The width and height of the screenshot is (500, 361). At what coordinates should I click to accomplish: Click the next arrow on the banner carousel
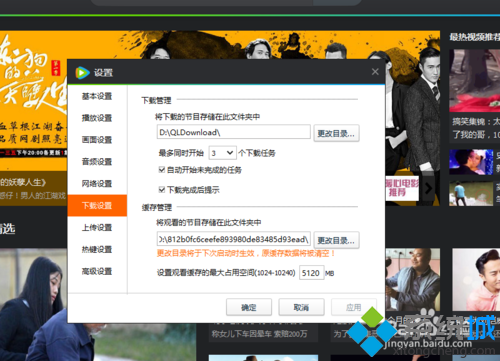click(x=429, y=189)
